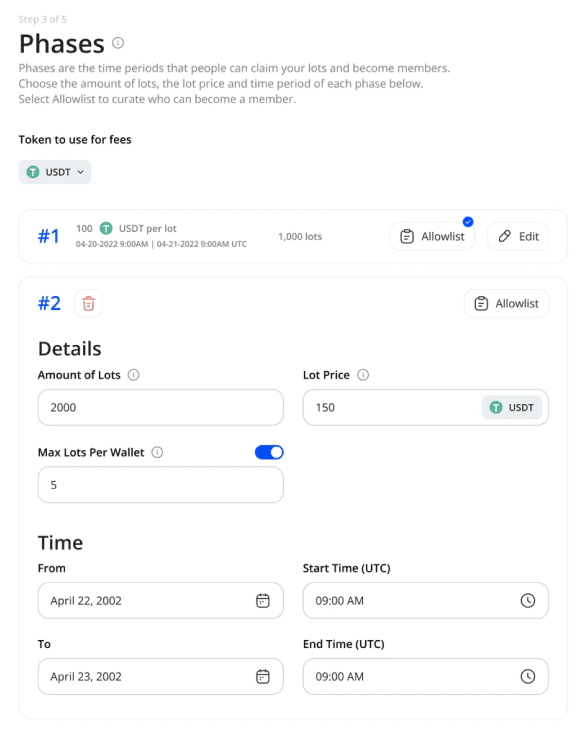Viewport: 584px width, 731px height.
Task: Click the info icon next to Amount of Lots
Action: click(134, 375)
